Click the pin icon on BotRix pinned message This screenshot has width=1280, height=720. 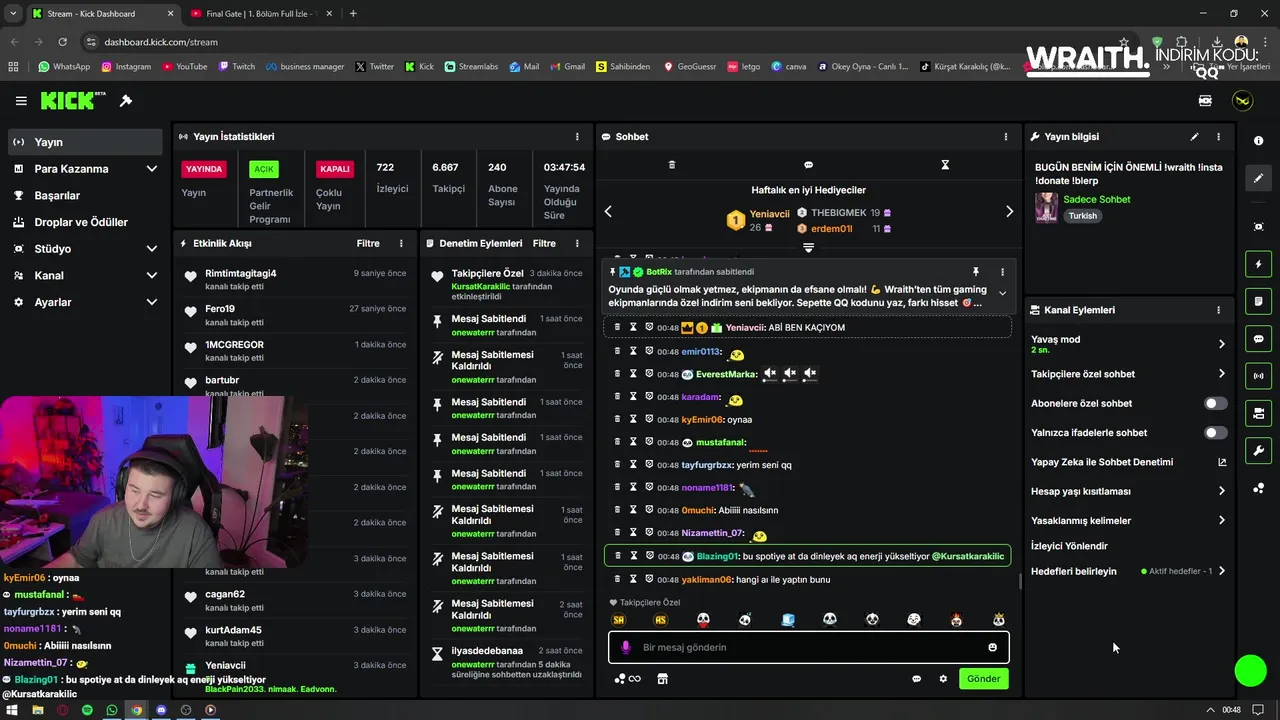click(976, 272)
